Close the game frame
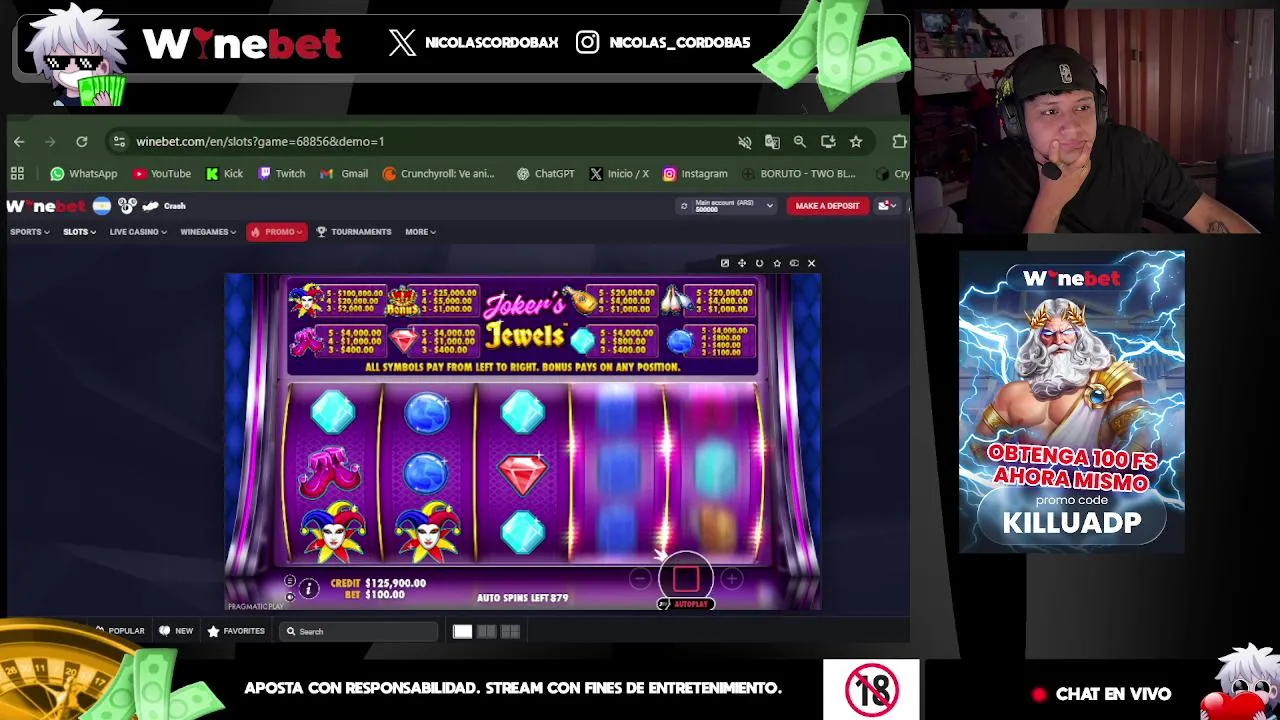Image resolution: width=1280 pixels, height=720 pixels. coord(811,264)
